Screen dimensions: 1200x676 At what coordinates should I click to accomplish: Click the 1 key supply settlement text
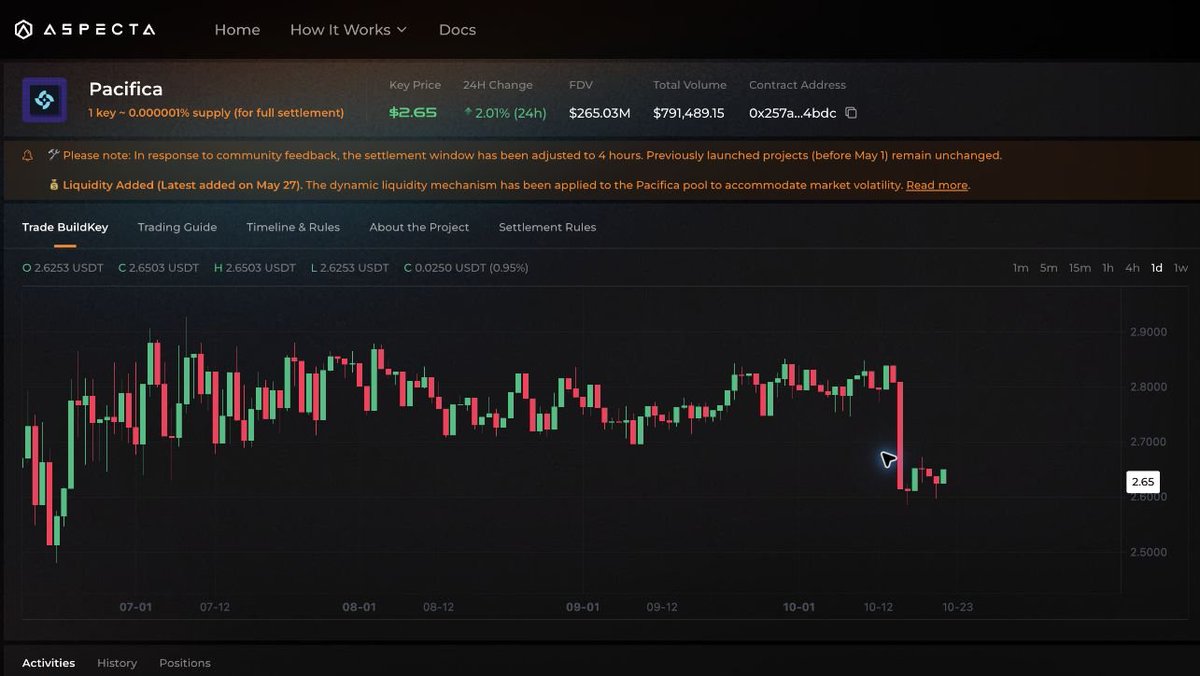click(x=216, y=113)
